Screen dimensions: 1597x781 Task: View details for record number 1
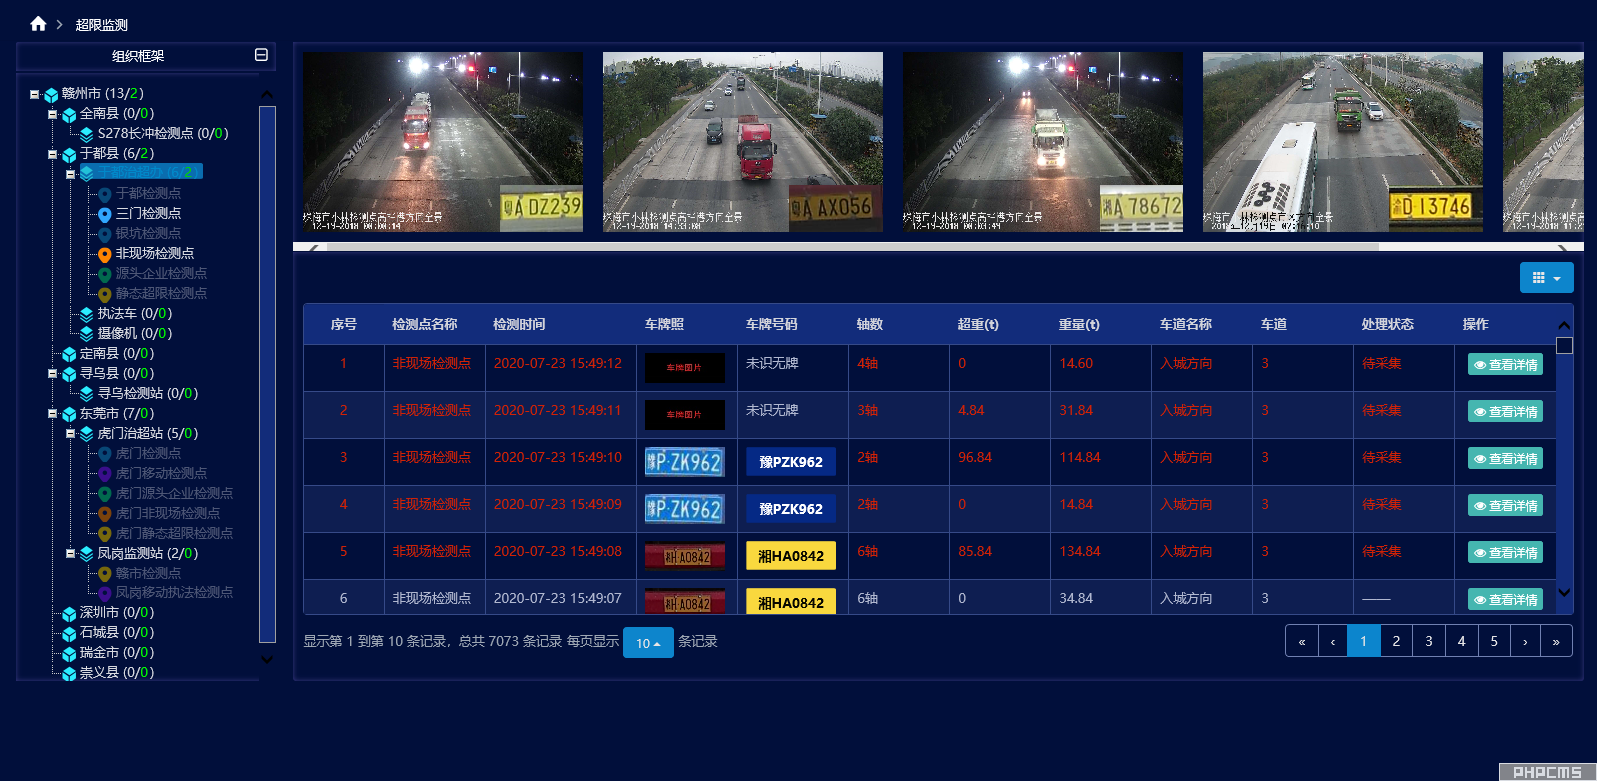1505,365
